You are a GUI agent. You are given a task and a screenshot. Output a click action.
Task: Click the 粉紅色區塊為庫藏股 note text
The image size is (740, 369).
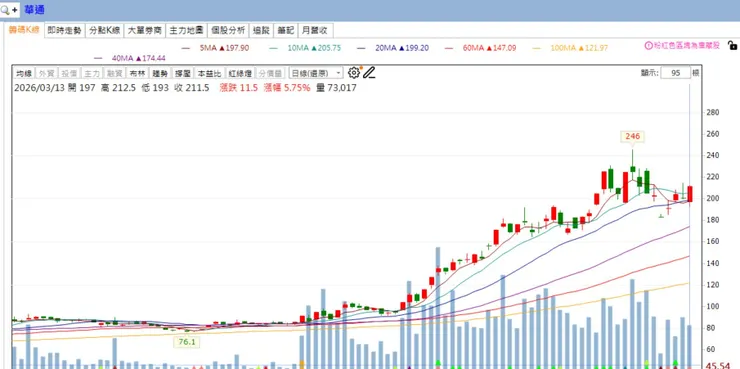click(687, 46)
